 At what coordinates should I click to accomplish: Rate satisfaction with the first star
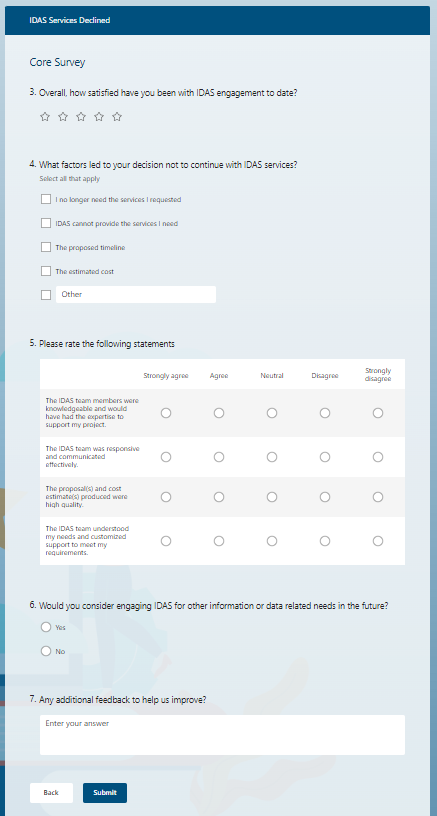tap(45, 117)
